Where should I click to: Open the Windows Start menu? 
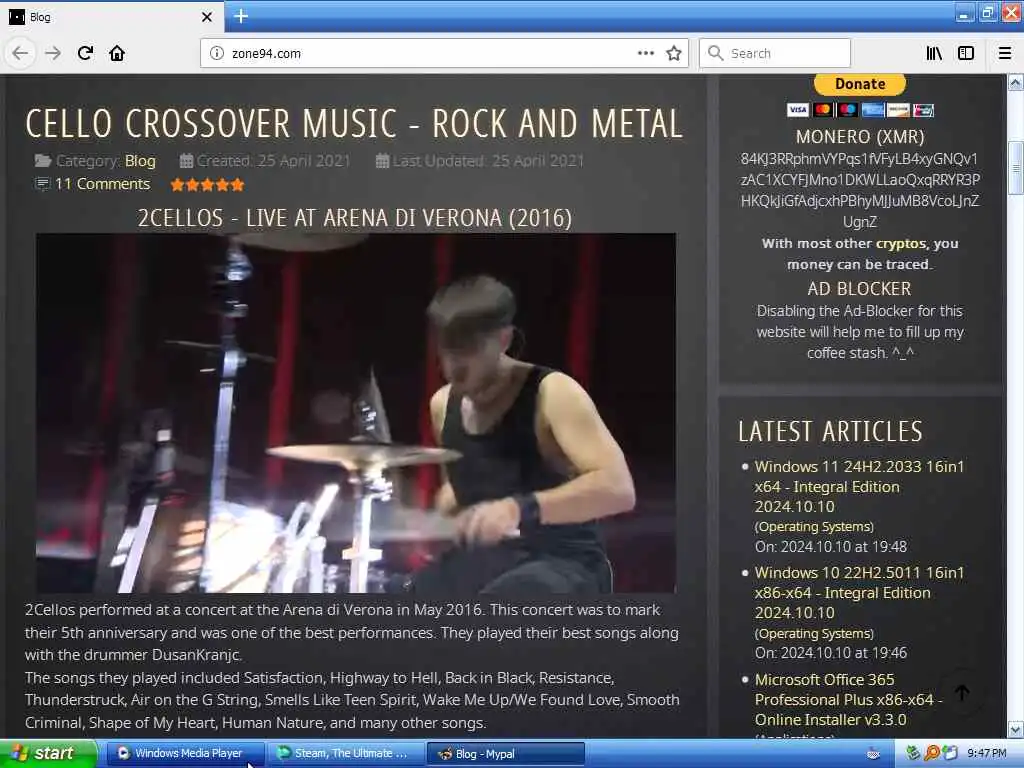[x=48, y=754]
